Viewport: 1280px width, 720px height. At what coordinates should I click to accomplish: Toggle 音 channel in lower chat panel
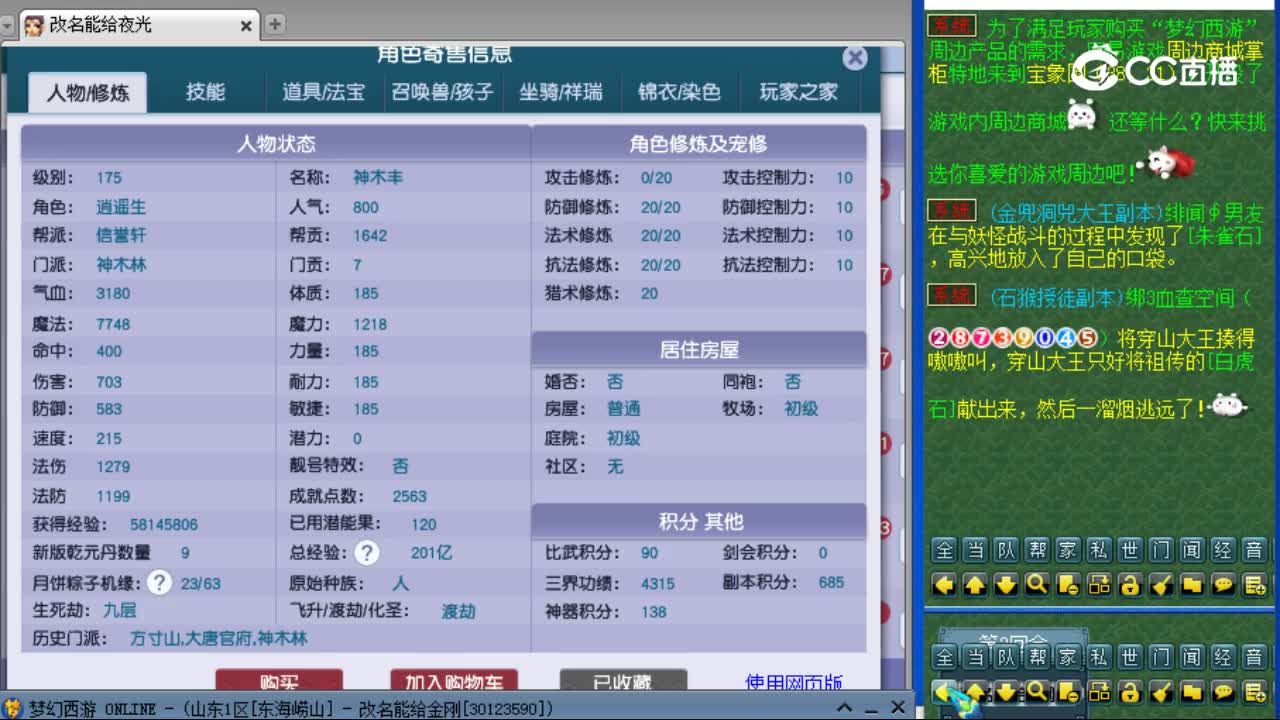click(x=1254, y=657)
